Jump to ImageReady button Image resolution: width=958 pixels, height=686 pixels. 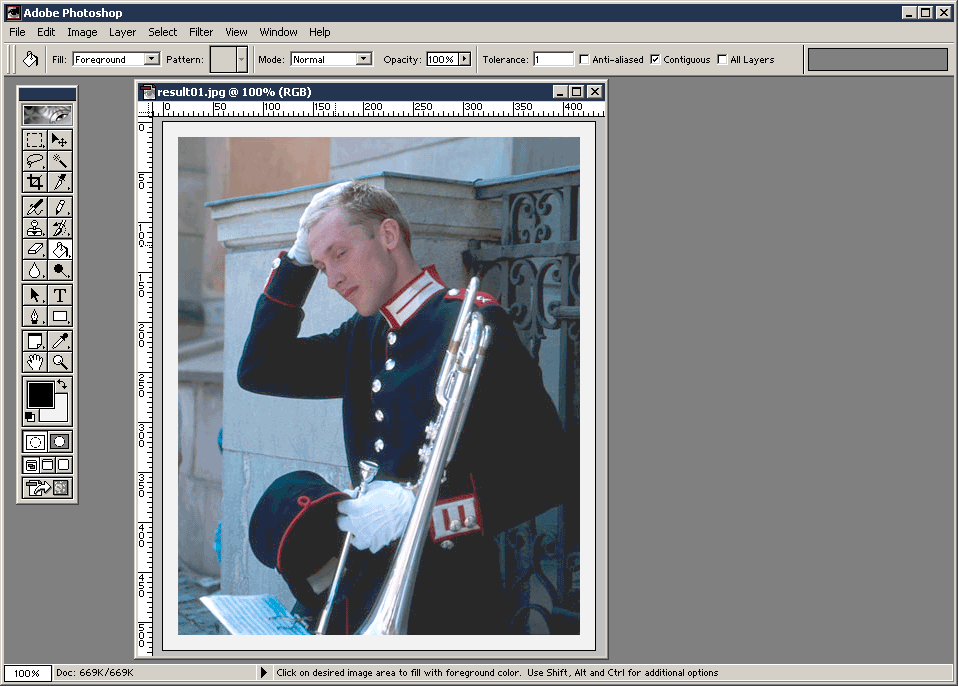coord(47,488)
